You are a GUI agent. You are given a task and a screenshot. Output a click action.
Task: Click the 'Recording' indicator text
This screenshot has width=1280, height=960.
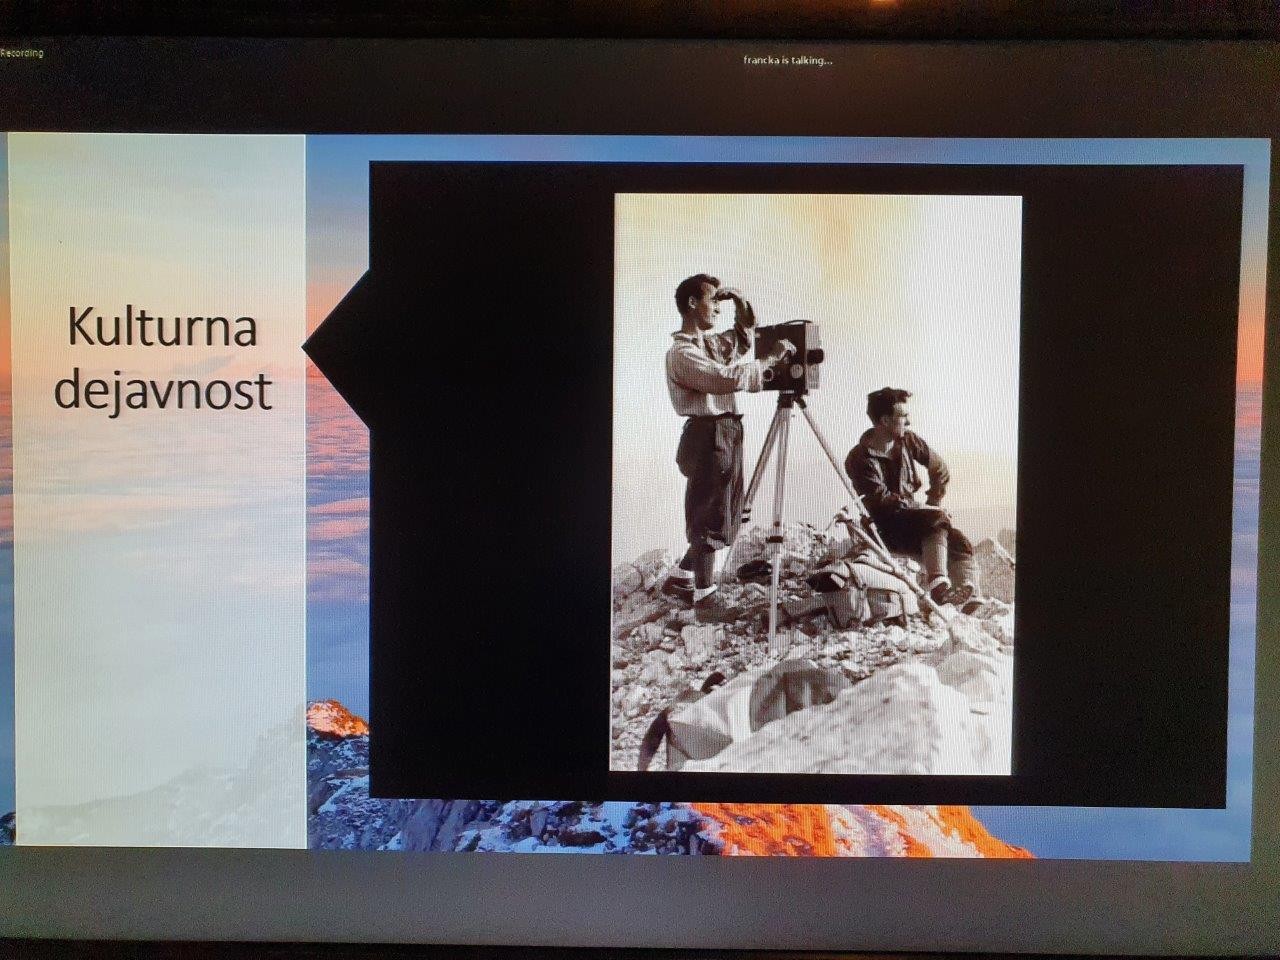(x=22, y=53)
